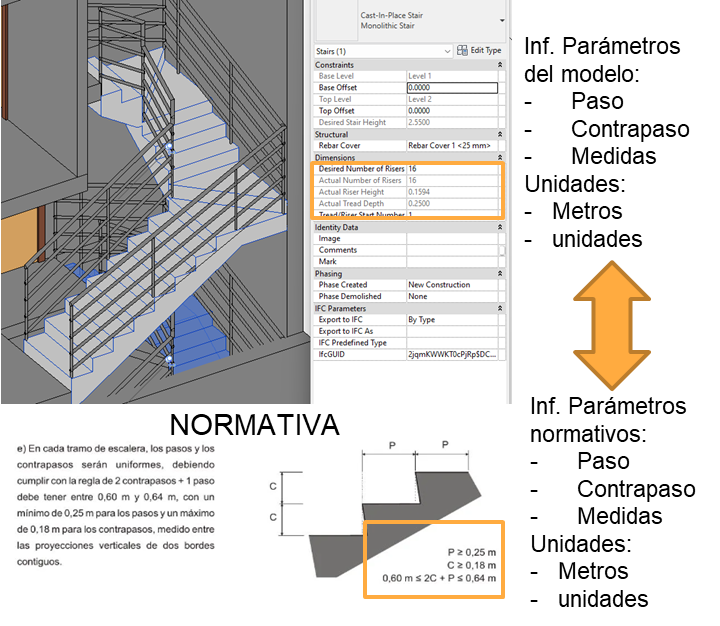Click the Top Offset value field
The height and width of the screenshot is (626, 720).
tap(452, 111)
